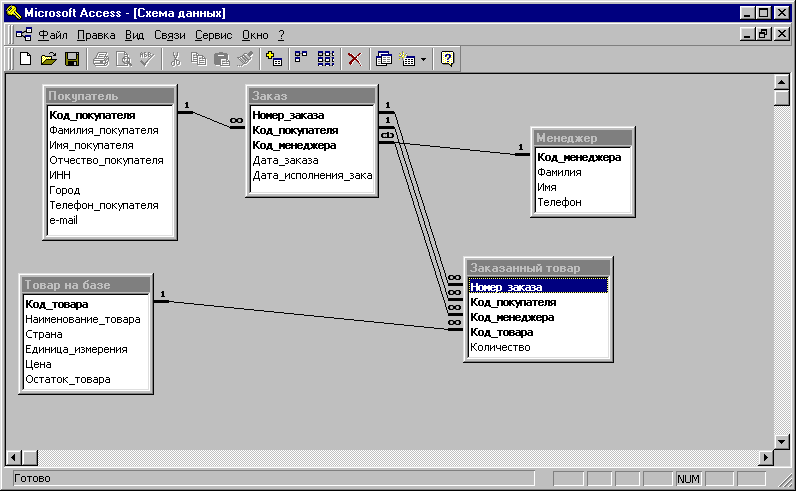Viewport: 796px width, 491px height.
Task: Click the Format Painter brush icon
Action: (245, 59)
